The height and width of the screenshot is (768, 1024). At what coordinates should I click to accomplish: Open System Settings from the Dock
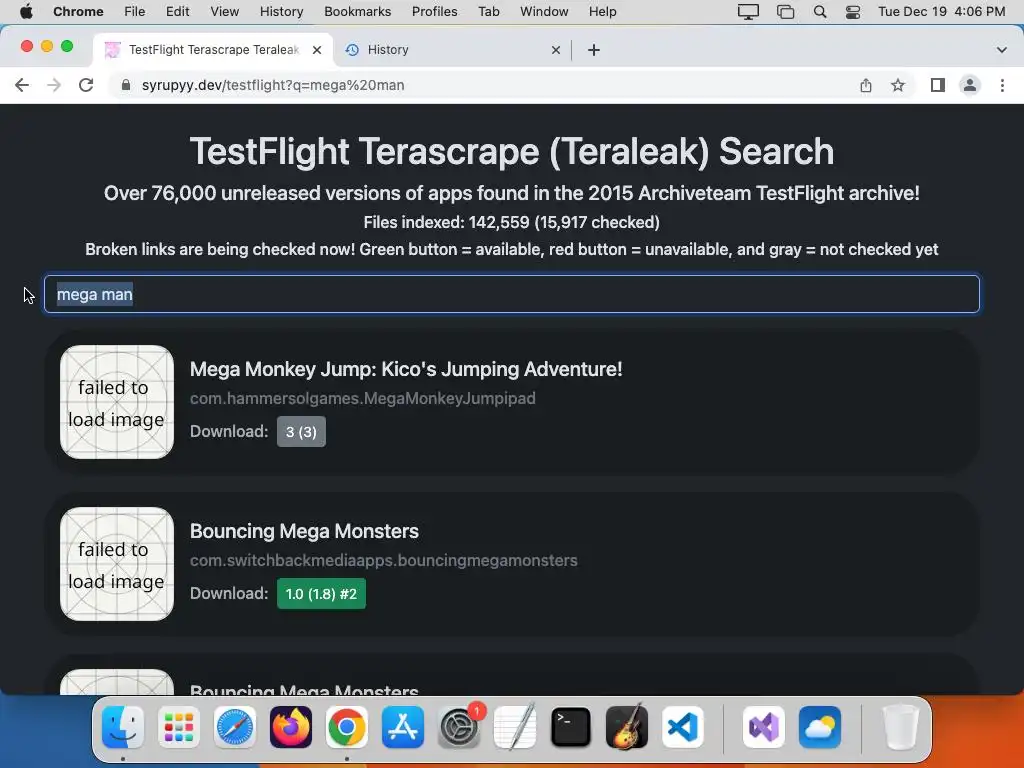point(458,727)
